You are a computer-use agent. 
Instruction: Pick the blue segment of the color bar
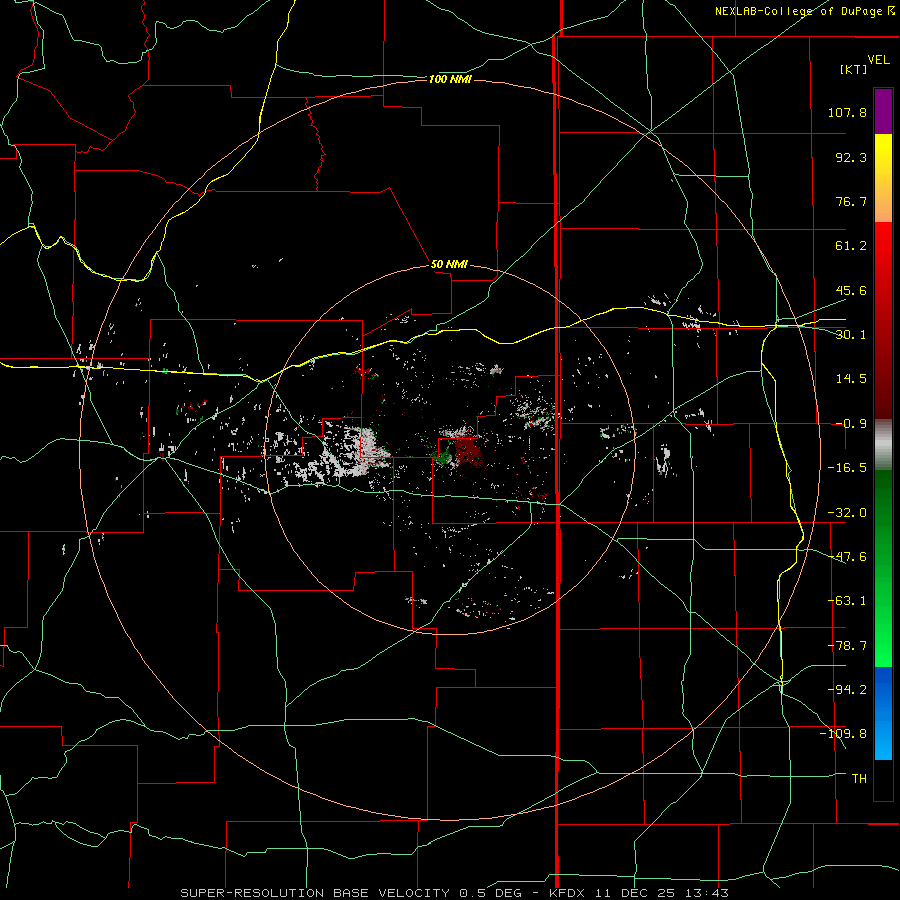(x=883, y=713)
